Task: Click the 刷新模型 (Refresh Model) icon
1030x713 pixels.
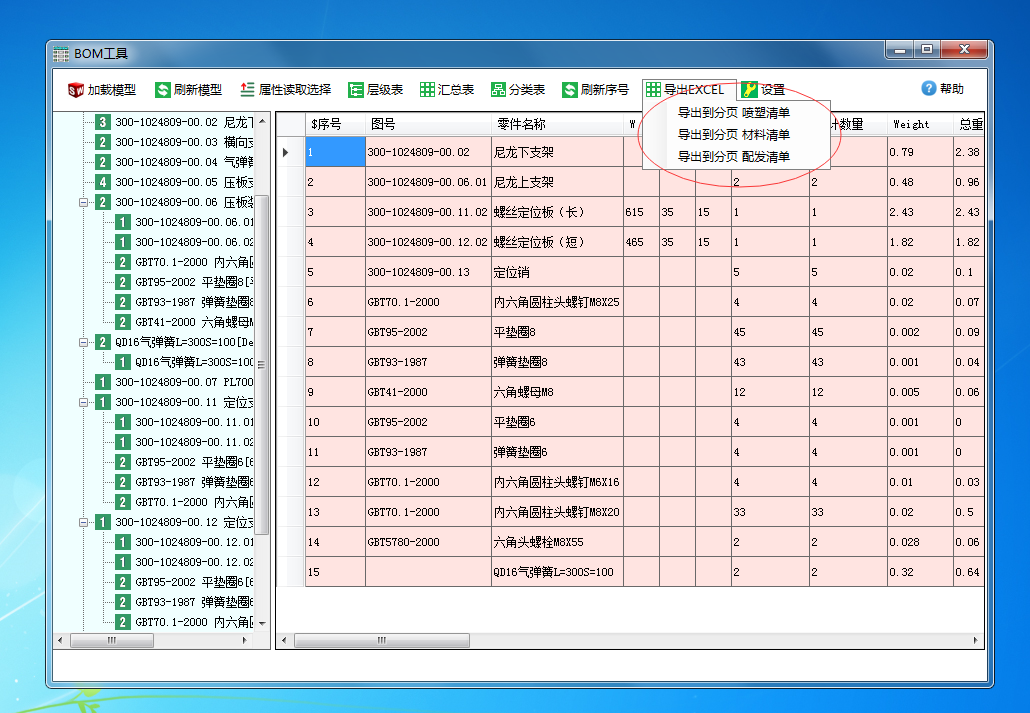Action: (x=178, y=88)
